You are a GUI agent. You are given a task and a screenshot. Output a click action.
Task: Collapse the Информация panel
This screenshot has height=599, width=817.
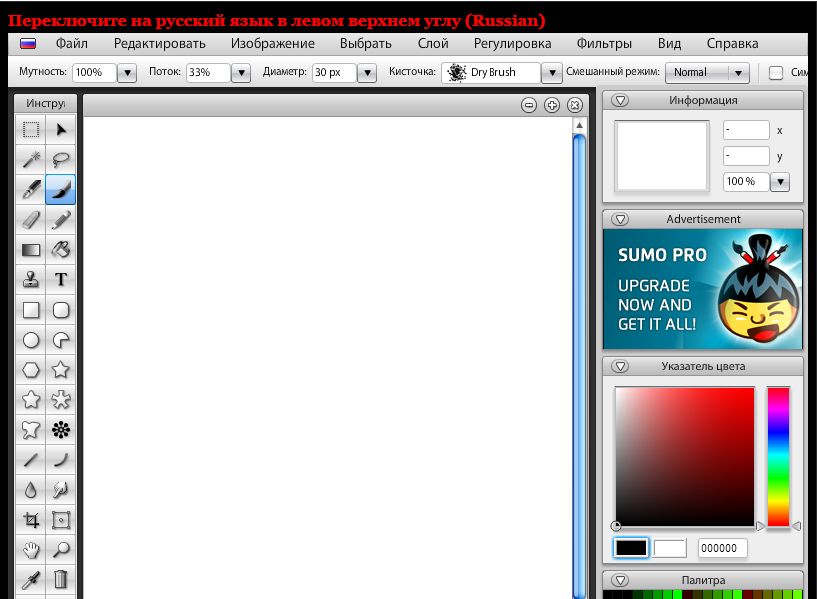tap(620, 100)
